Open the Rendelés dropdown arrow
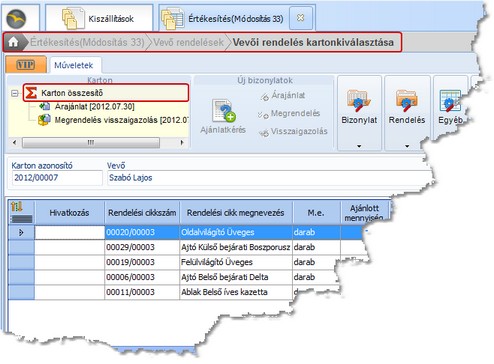Image resolution: width=494 pixels, height=364 pixels. [x=407, y=146]
